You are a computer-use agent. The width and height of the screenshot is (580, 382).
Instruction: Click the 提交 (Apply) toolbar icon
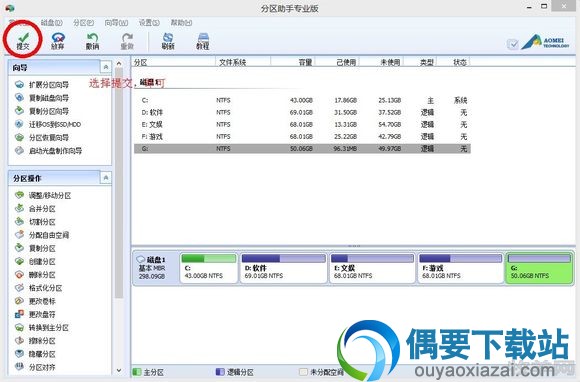[23, 41]
